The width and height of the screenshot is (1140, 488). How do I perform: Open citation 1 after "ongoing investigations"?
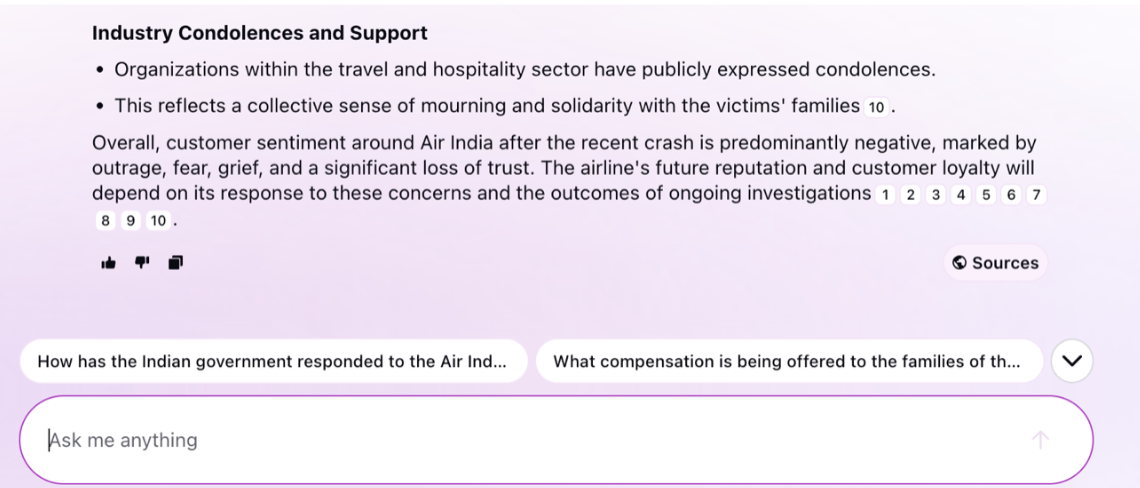(885, 195)
